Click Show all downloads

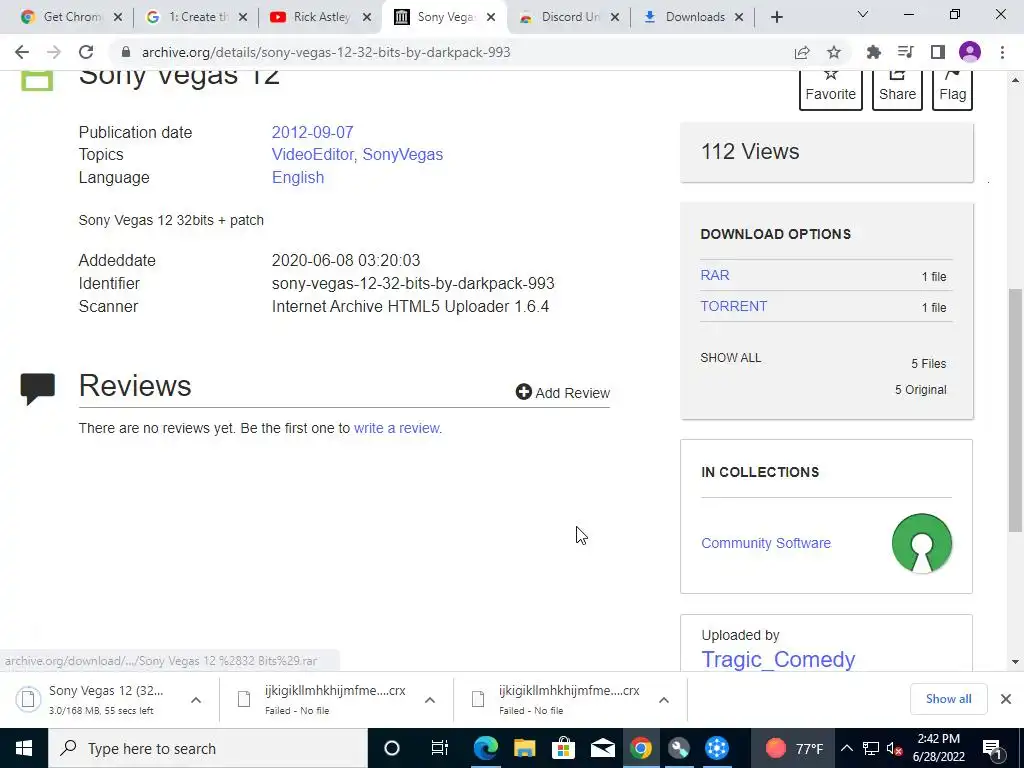(x=948, y=699)
